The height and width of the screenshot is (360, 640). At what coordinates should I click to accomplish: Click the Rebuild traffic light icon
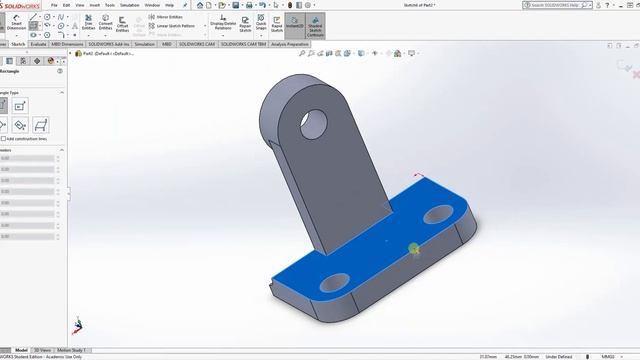290,5
